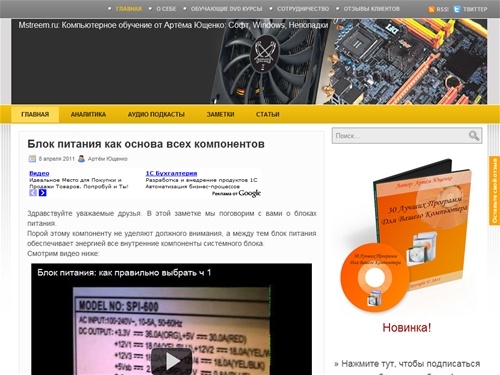The width and height of the screenshot is (500, 375).
Task: Click the calendar icon beside post date
Action: 32,159
